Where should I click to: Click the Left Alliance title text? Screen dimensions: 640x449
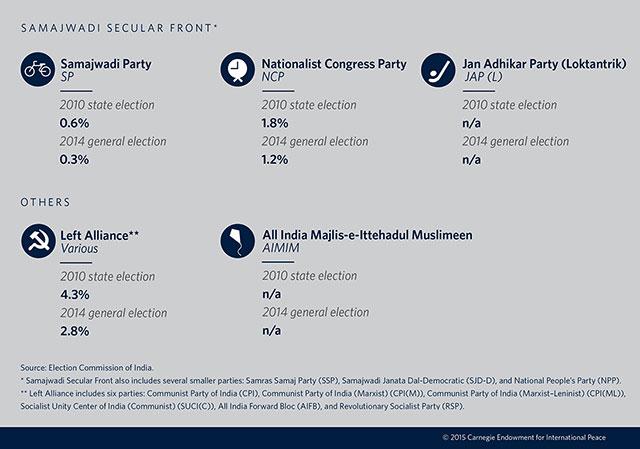[100, 236]
